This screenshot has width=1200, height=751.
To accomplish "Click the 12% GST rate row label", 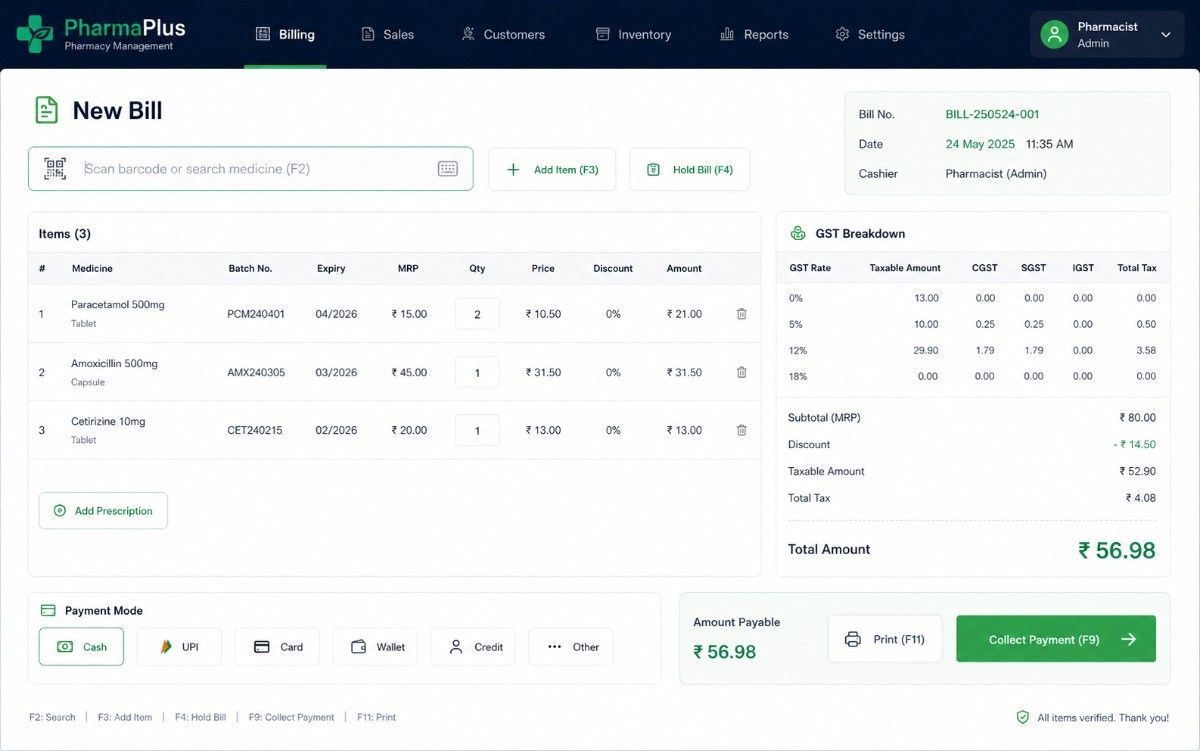I will pos(798,350).
